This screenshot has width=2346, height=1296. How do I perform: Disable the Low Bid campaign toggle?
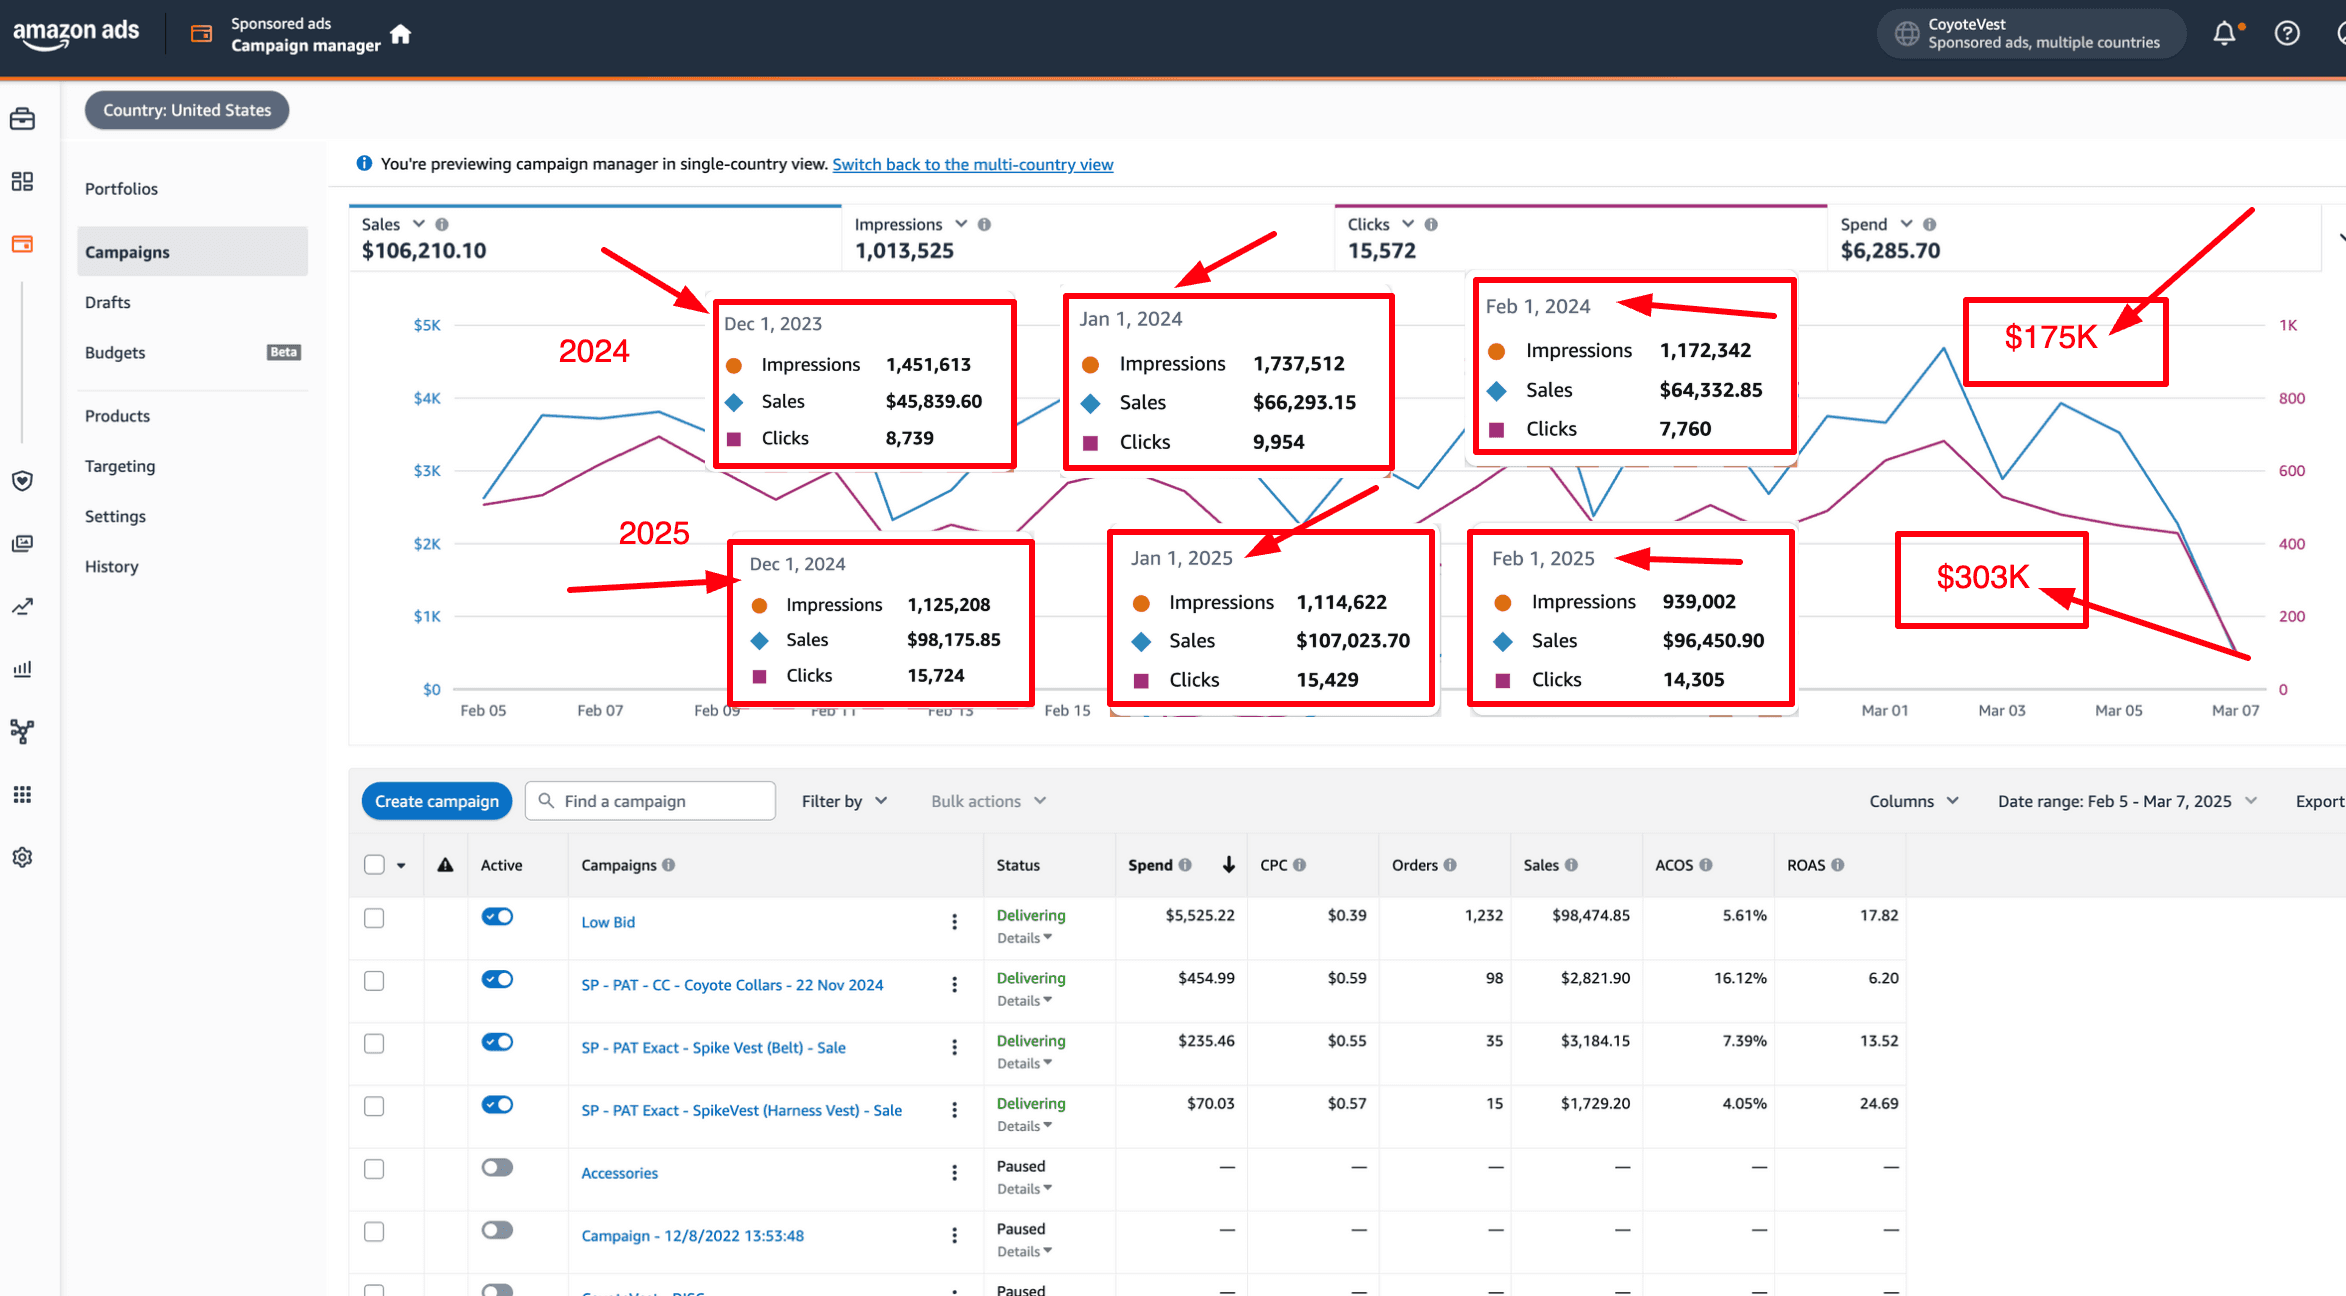(497, 916)
